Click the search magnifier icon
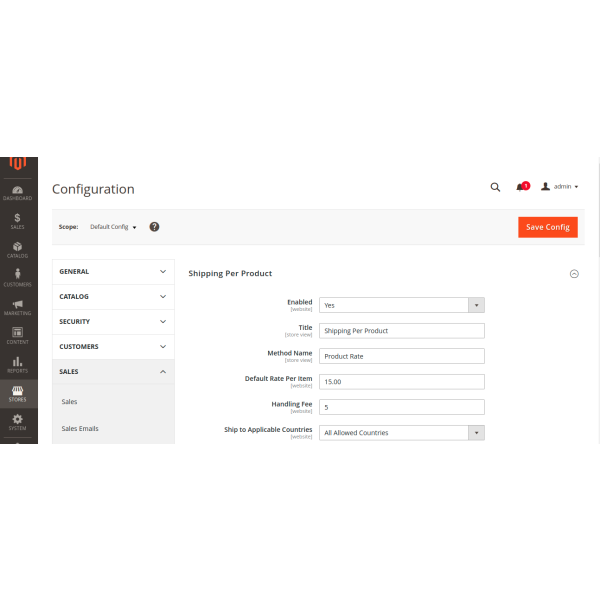Viewport: 600px width, 600px height. coord(495,187)
